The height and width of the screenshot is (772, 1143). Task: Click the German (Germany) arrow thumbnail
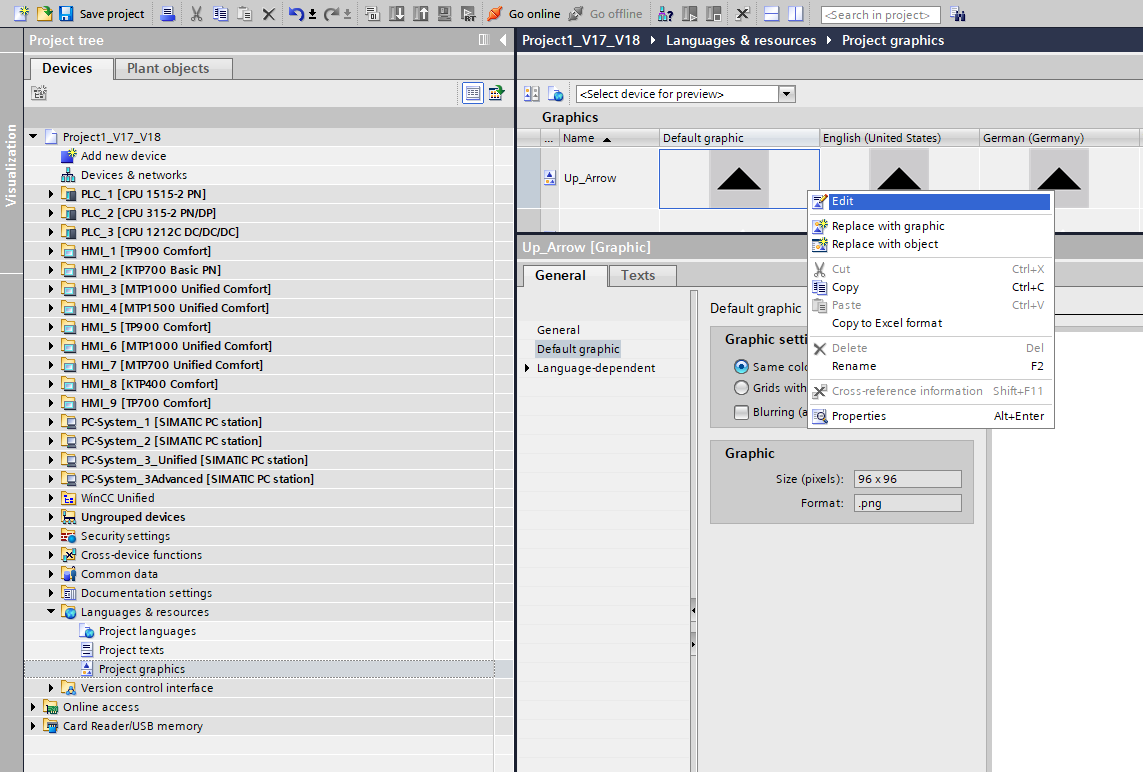point(1059,178)
